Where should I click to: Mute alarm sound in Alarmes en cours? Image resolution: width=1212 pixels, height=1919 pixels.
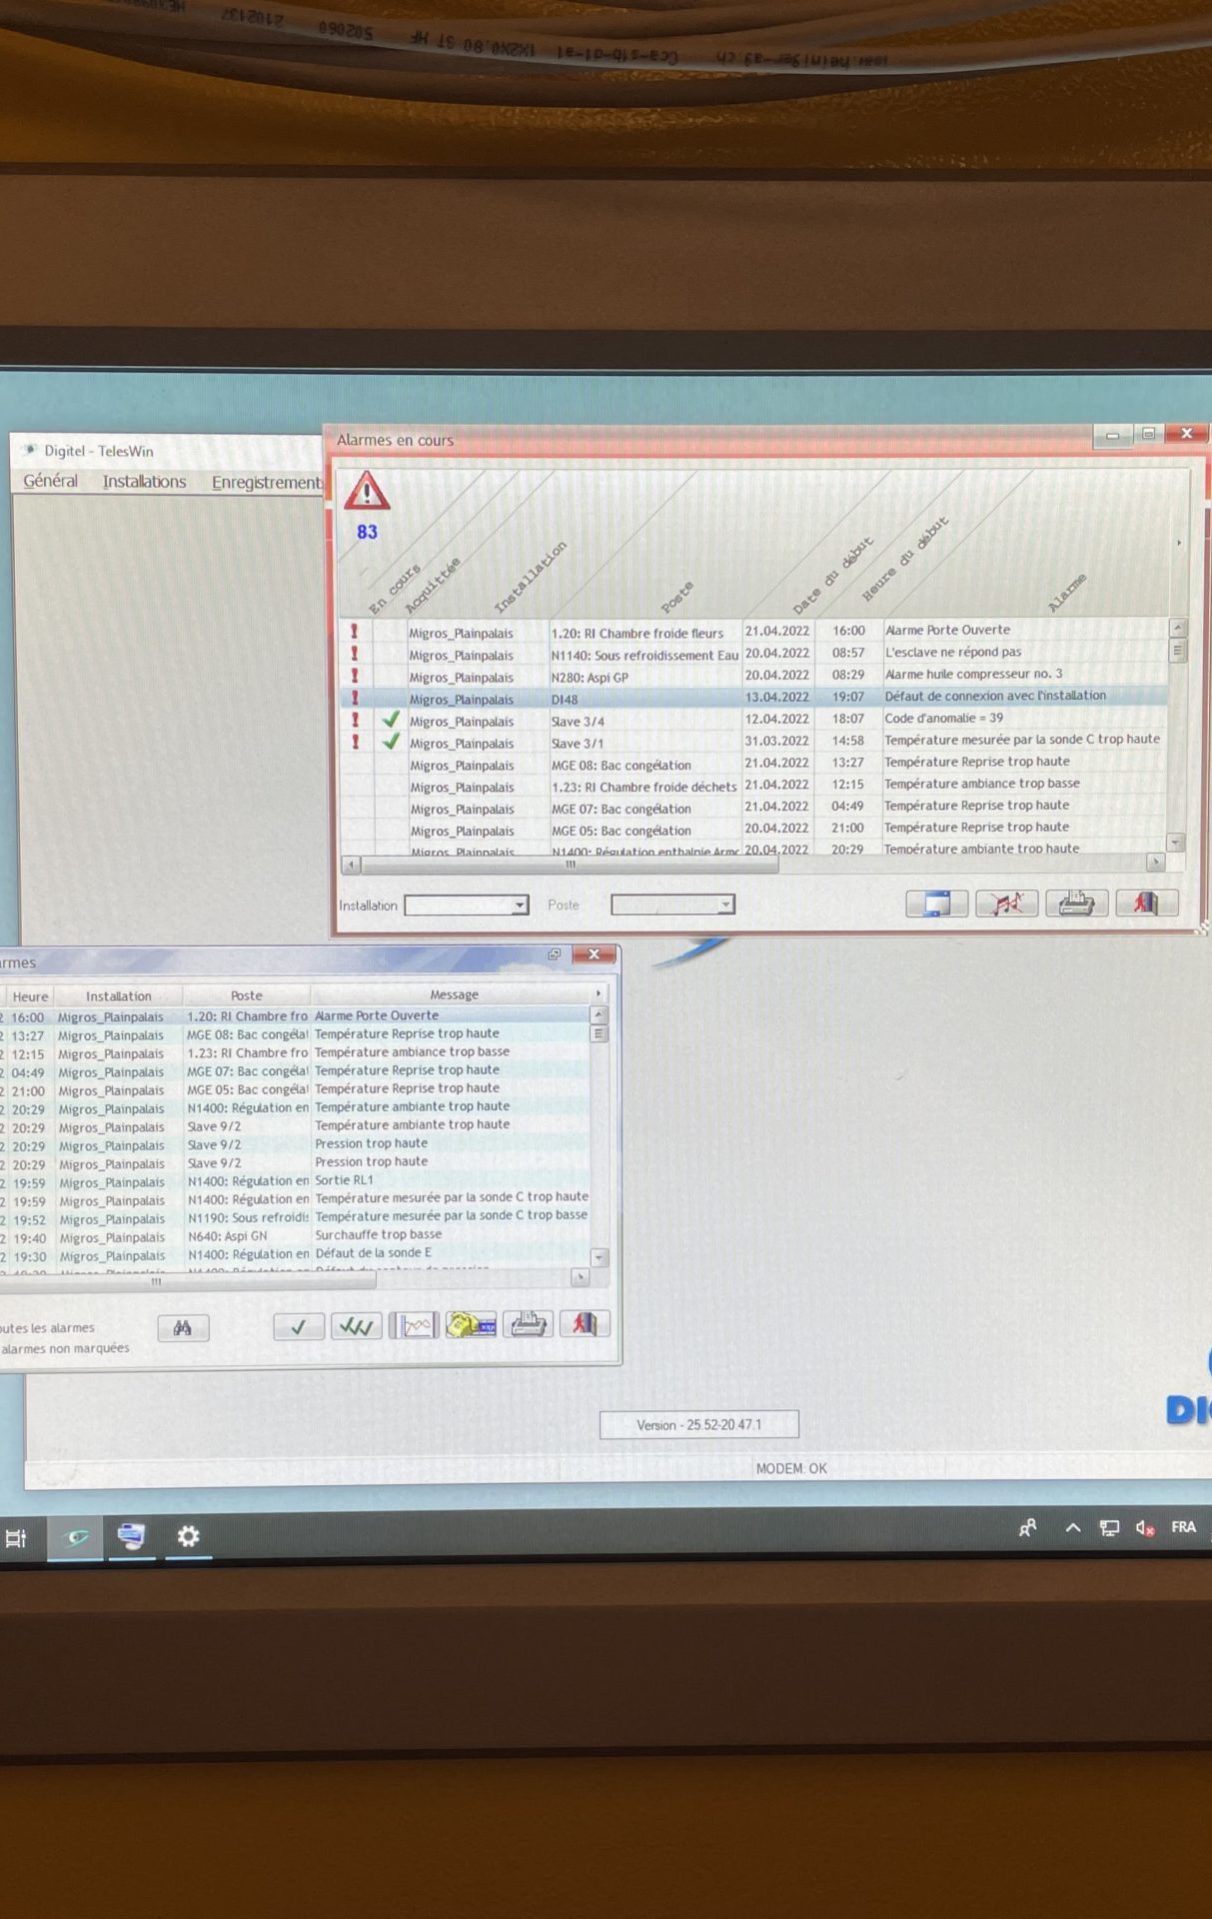coord(1006,904)
